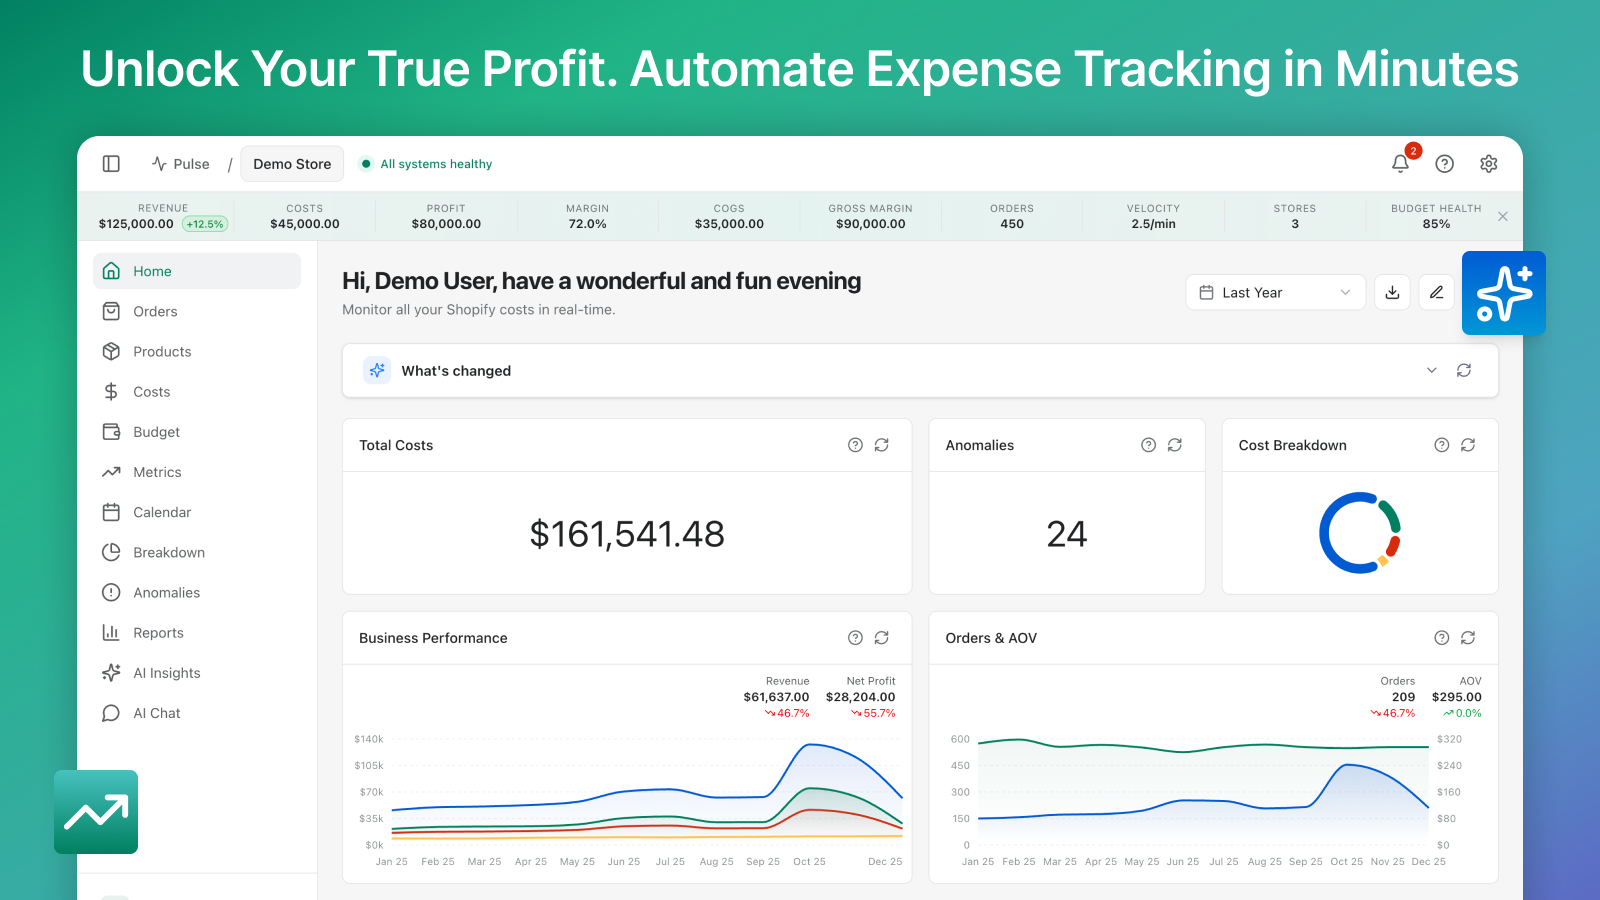Dismiss the metrics summary bar
The height and width of the screenshot is (900, 1600).
coord(1502,216)
